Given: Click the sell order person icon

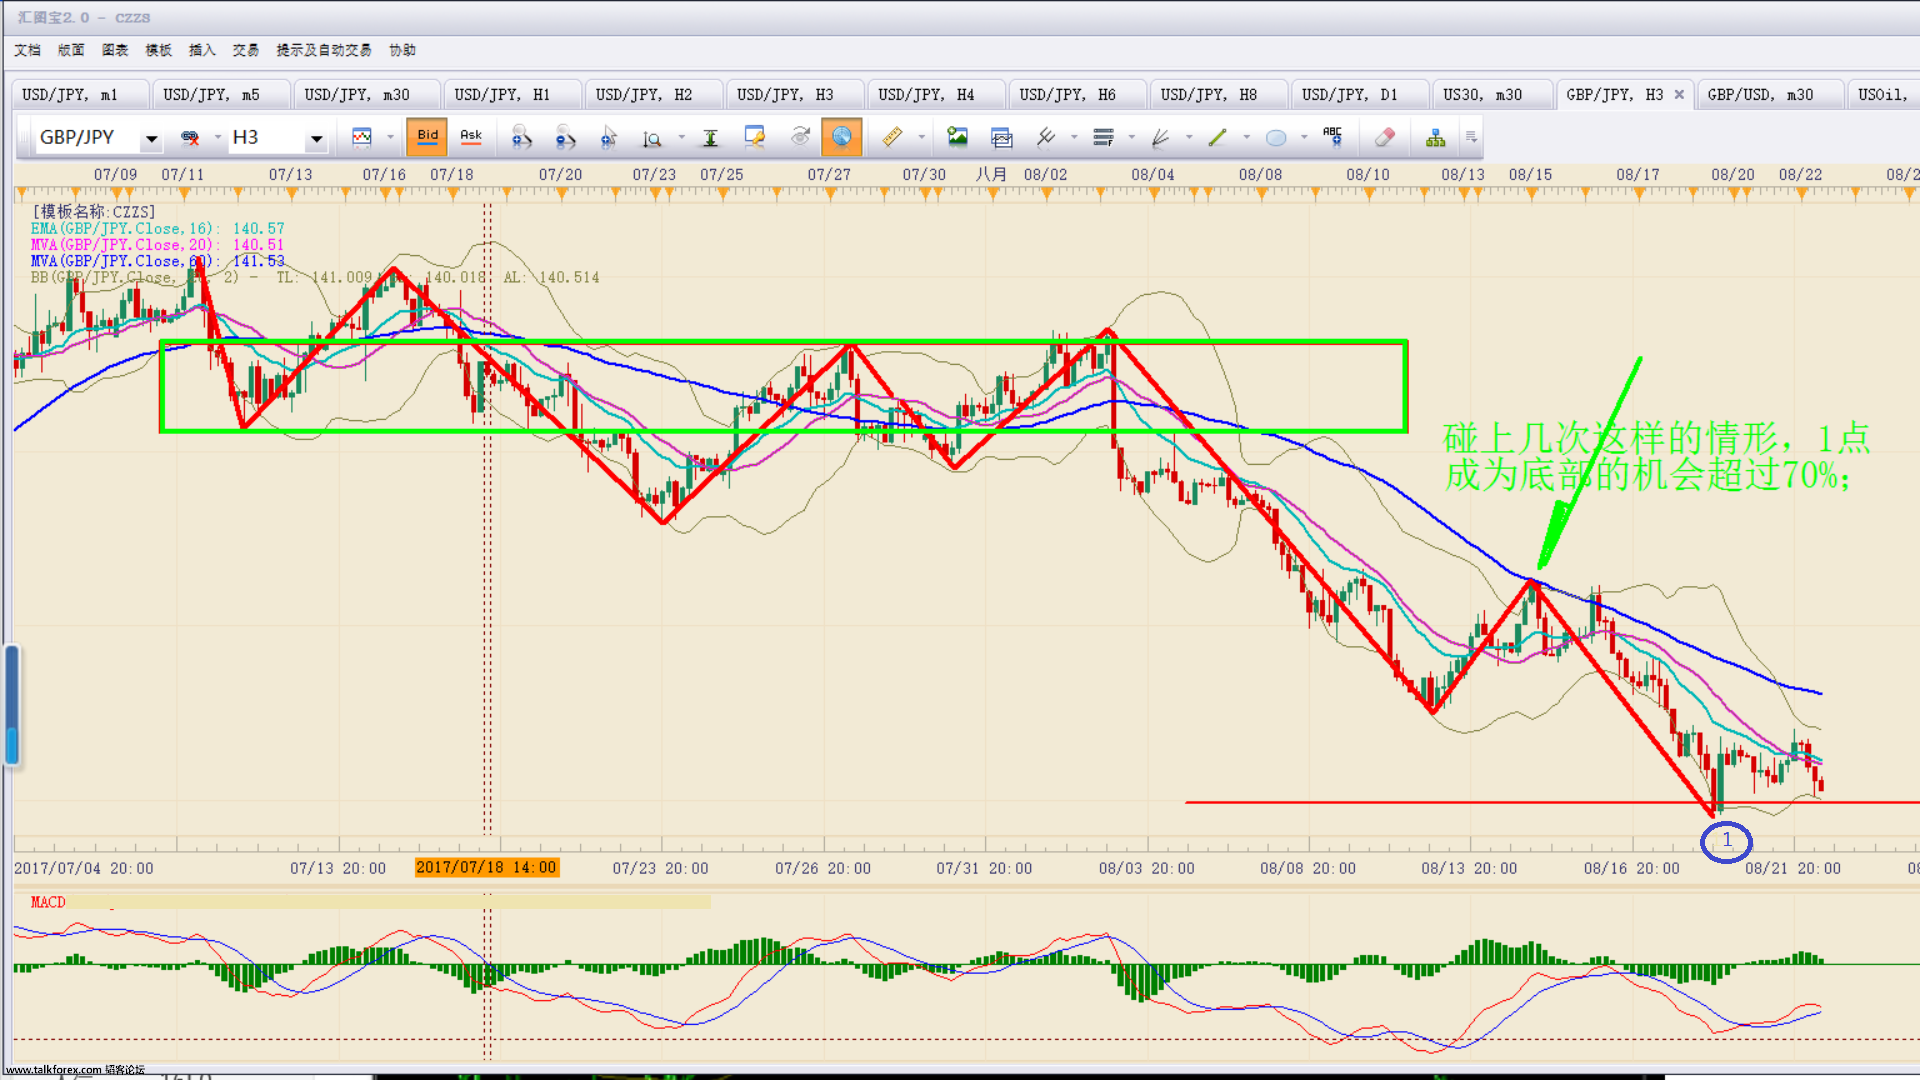Looking at the screenshot, I should [565, 138].
